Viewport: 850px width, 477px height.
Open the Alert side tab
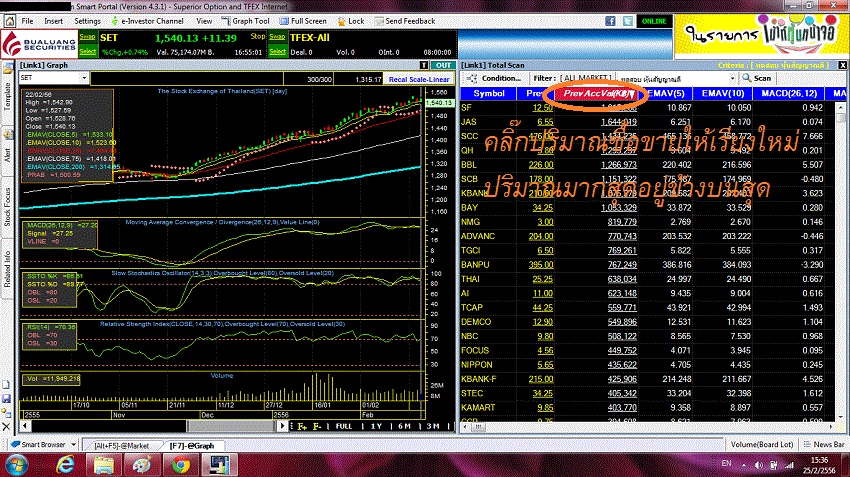pos(7,154)
